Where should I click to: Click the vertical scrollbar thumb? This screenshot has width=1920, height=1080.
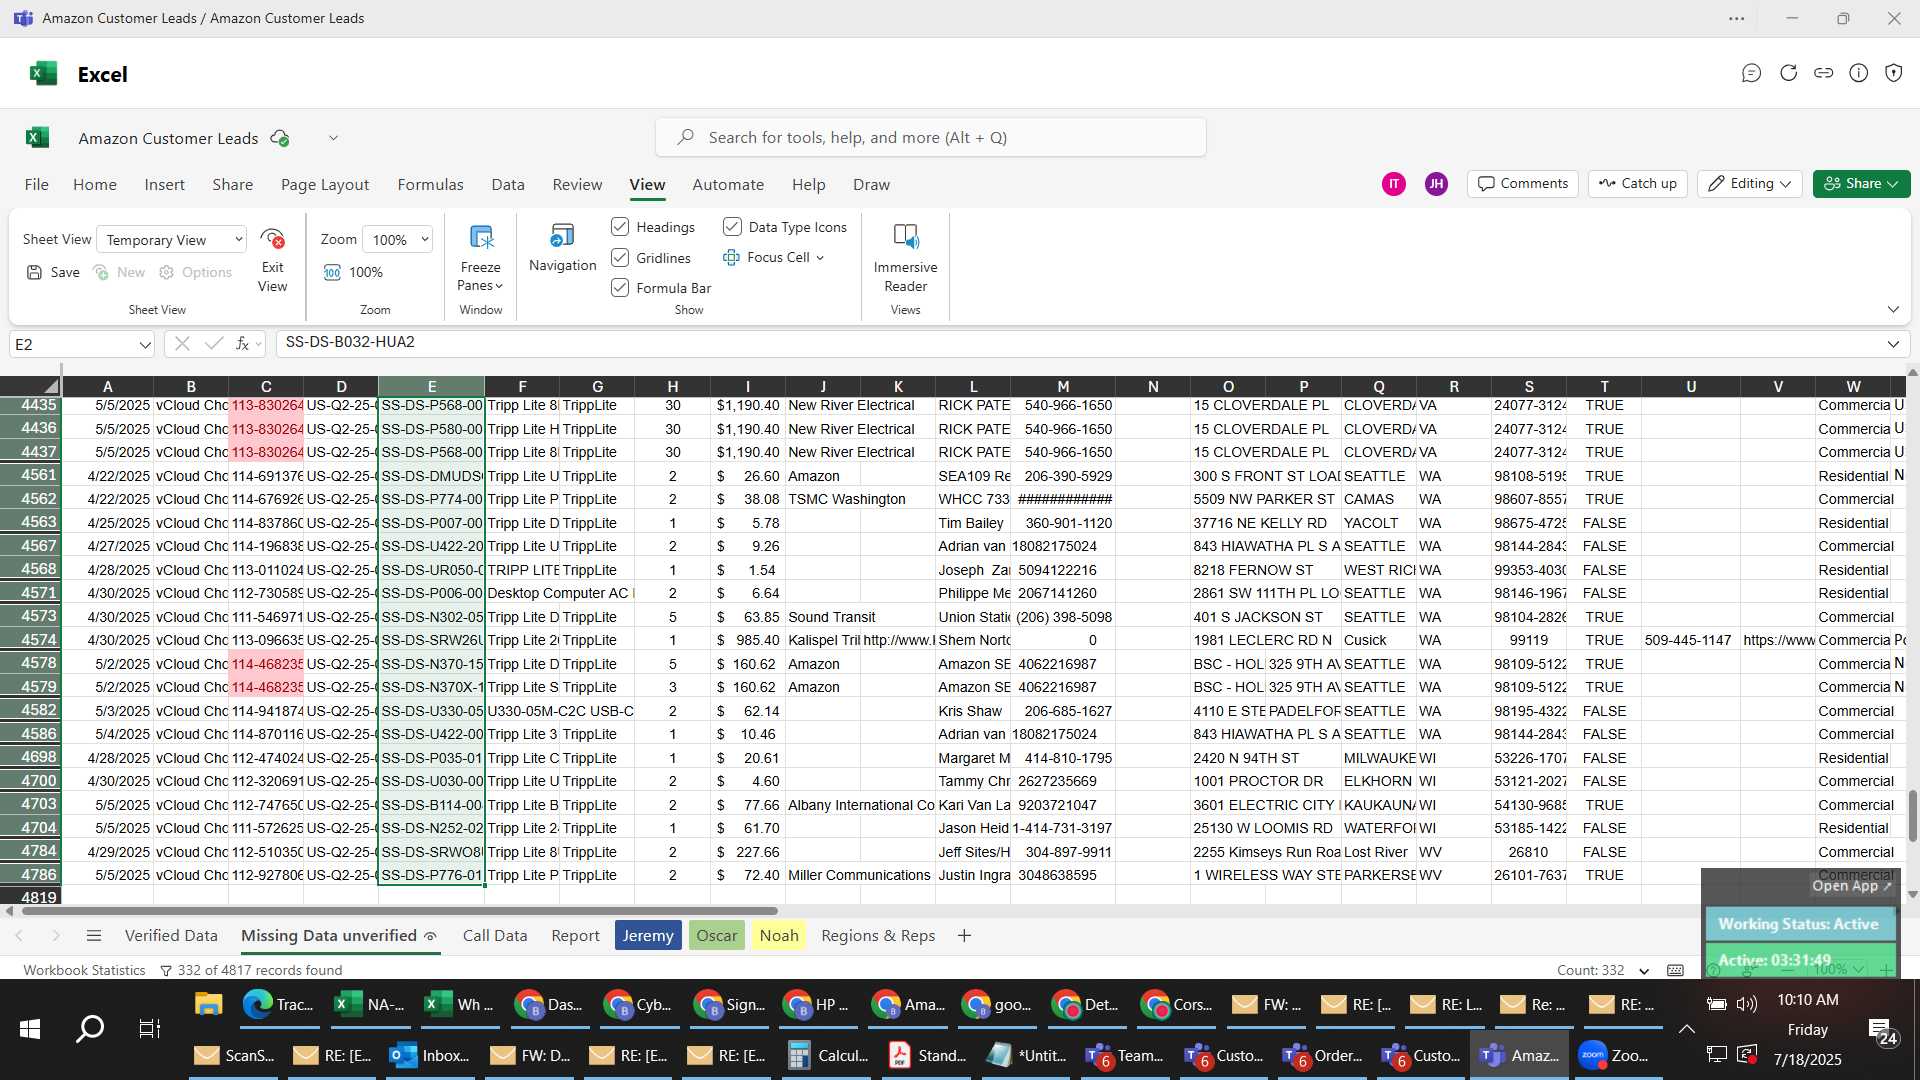click(x=1912, y=815)
